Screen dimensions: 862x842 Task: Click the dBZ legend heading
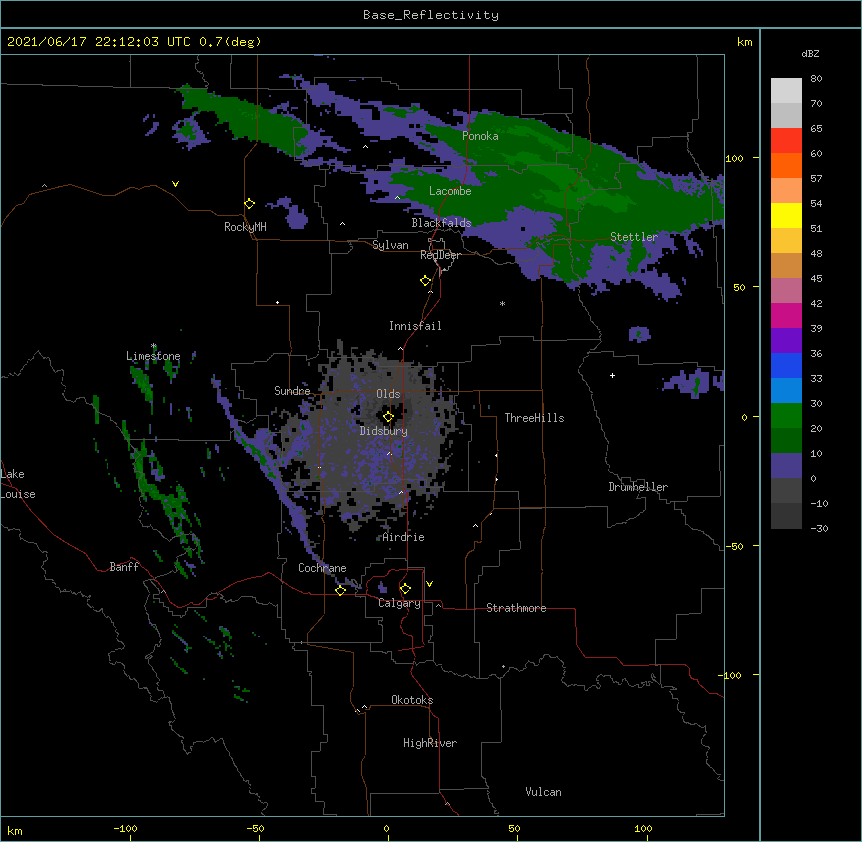pos(810,53)
